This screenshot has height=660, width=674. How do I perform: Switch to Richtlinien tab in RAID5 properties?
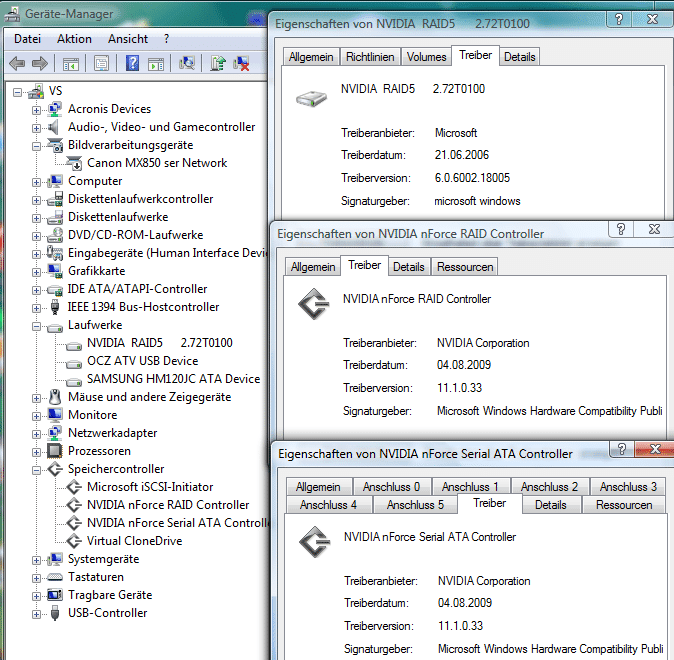[370, 57]
